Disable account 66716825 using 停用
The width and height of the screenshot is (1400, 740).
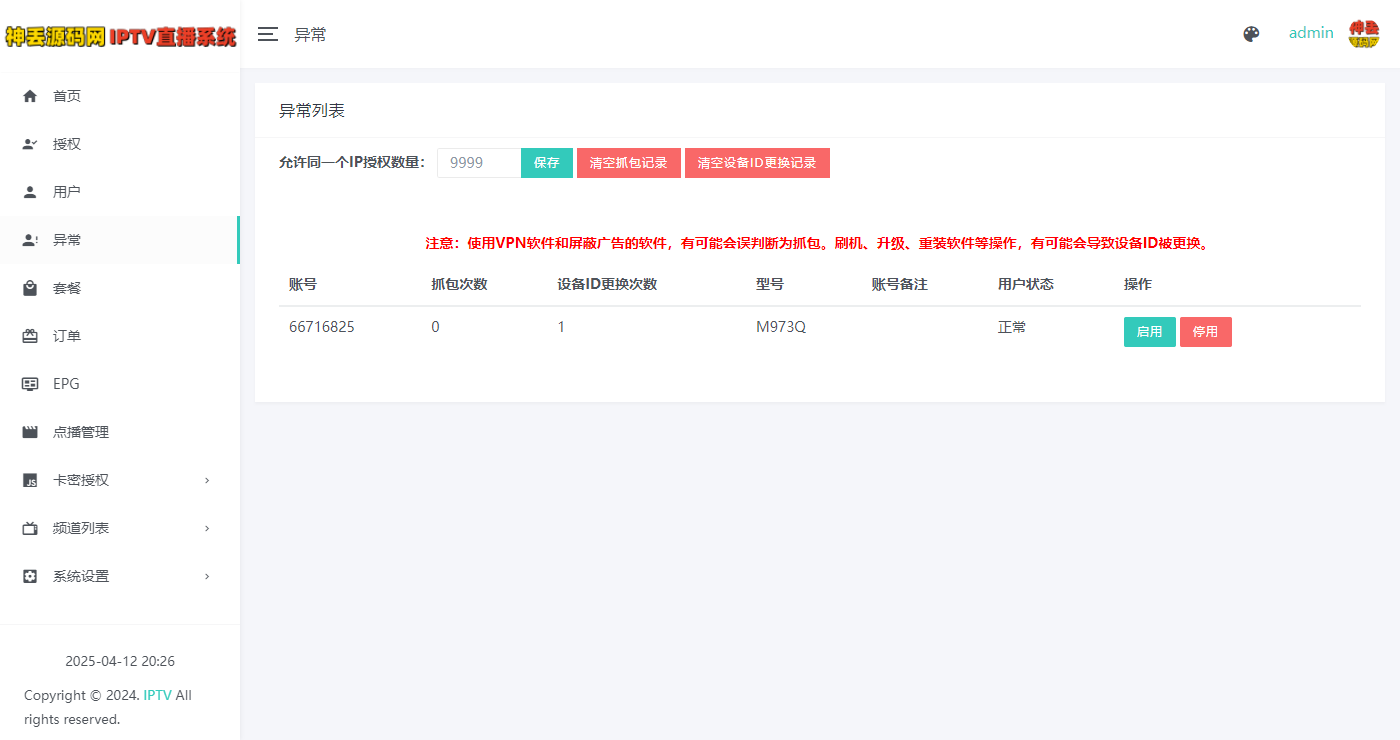click(x=1206, y=331)
